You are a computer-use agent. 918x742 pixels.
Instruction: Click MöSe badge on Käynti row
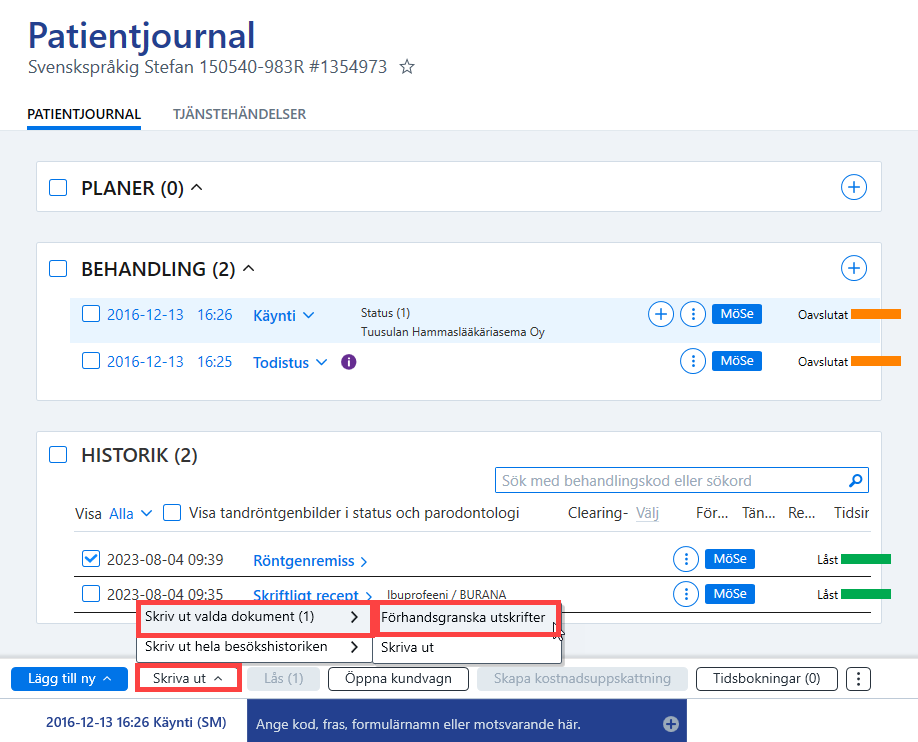[737, 314]
